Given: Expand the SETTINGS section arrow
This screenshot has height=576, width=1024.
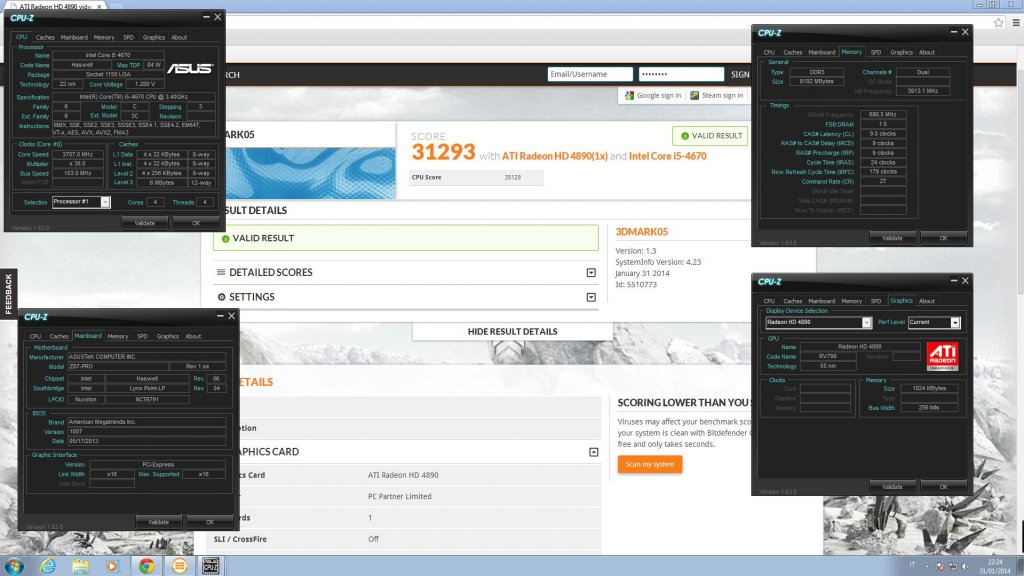Looking at the screenshot, I should pyautogui.click(x=591, y=297).
